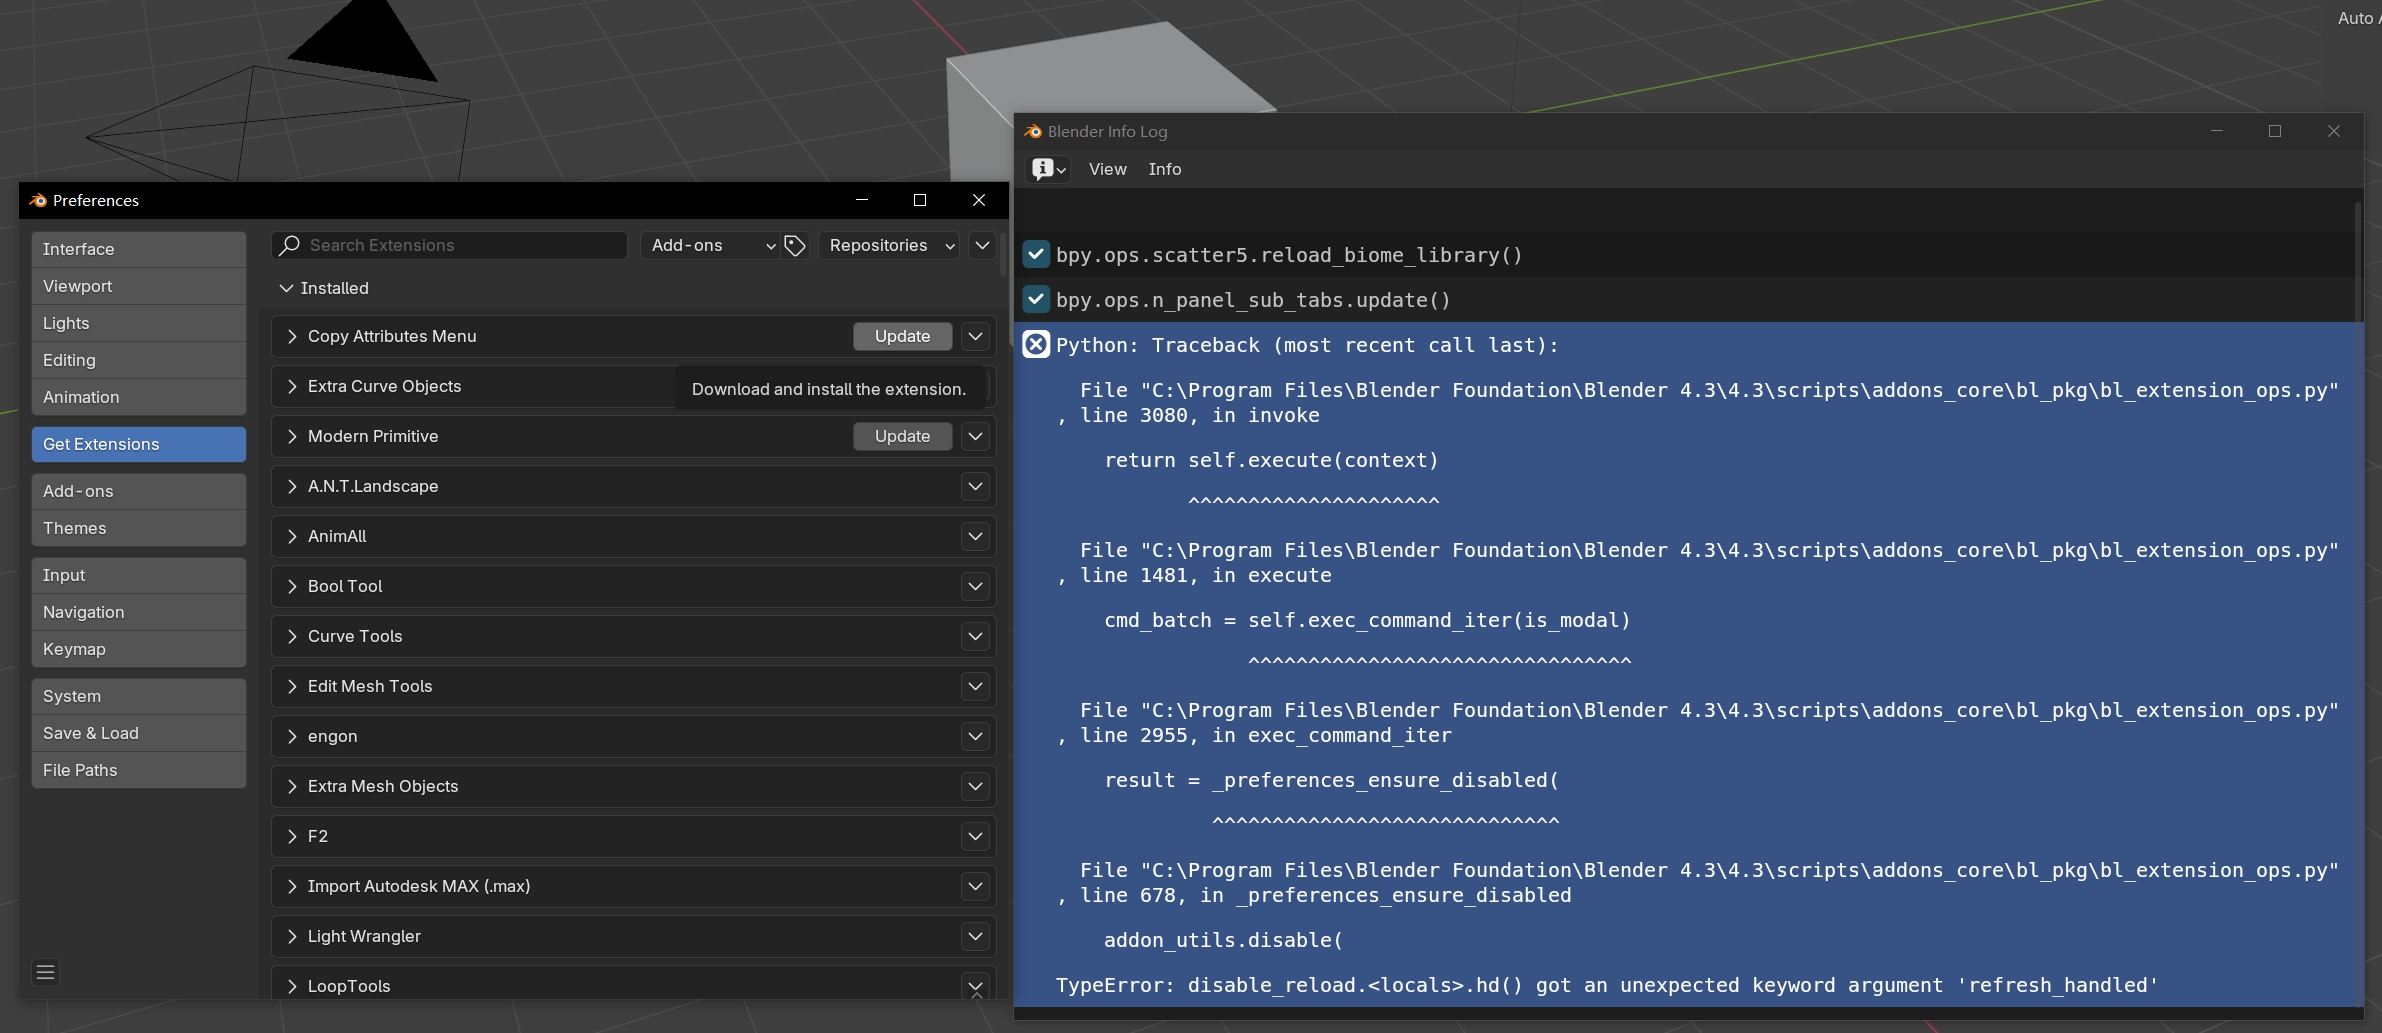Click inside the Search Extensions field
2382x1033 pixels.
click(x=450, y=245)
